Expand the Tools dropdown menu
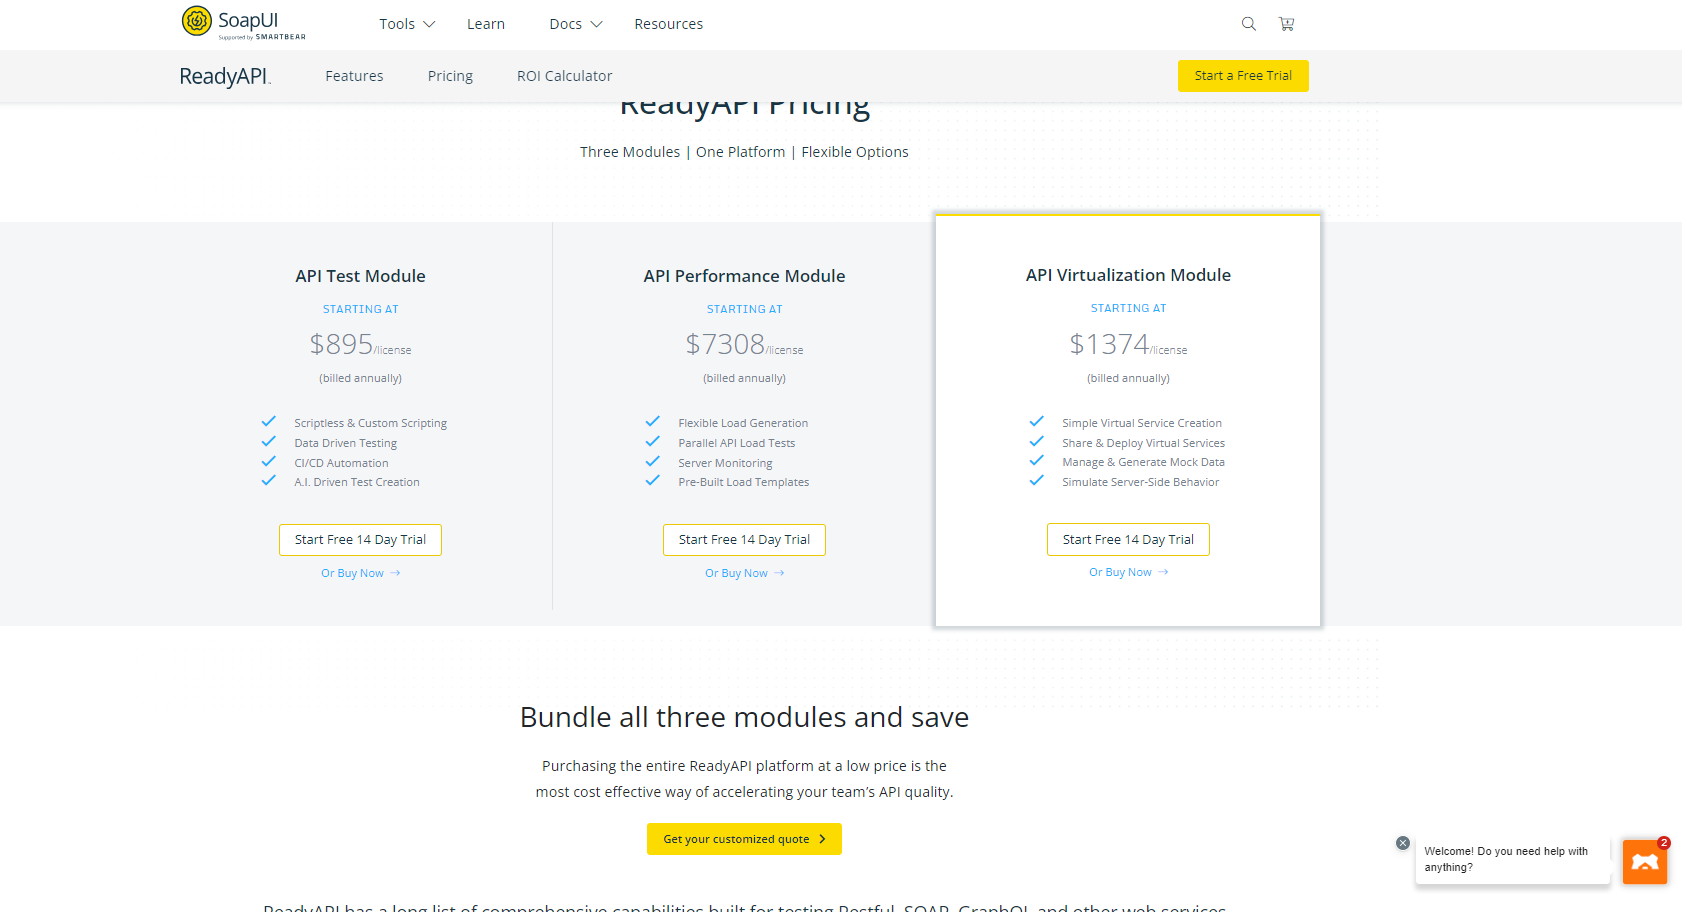The width and height of the screenshot is (1682, 912). [x=407, y=24]
